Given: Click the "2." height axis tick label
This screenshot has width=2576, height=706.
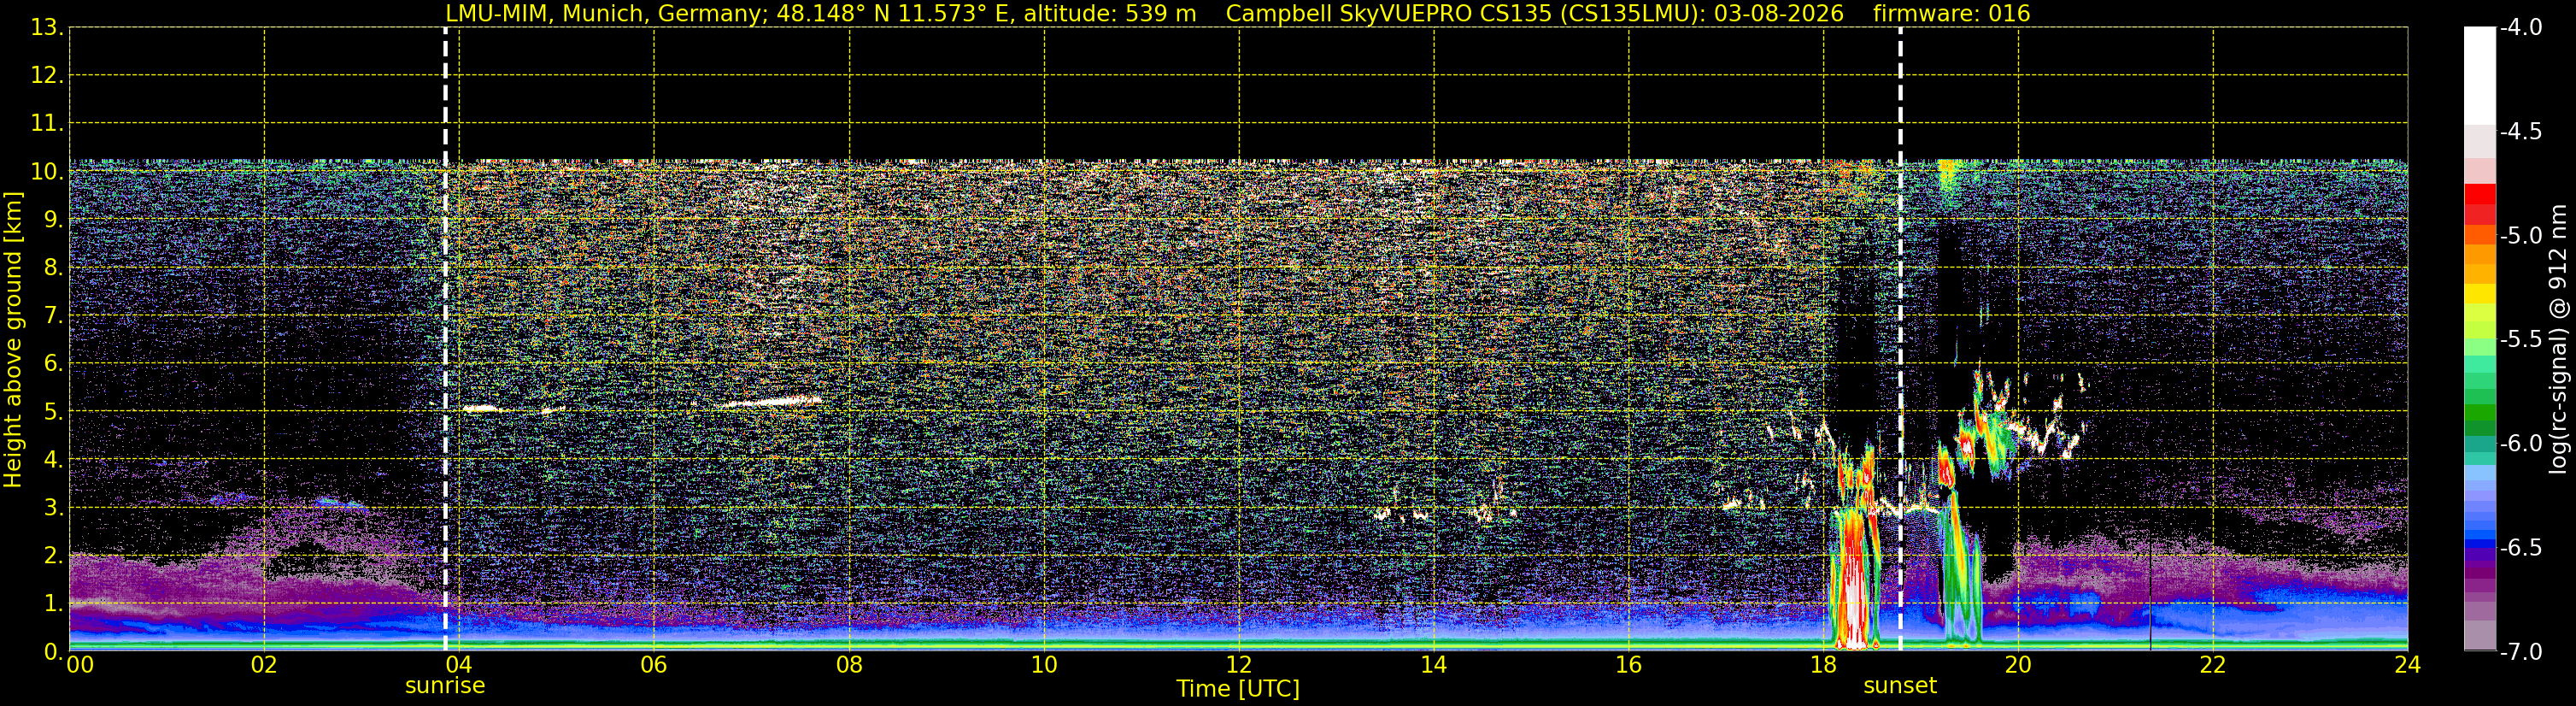Looking at the screenshot, I should point(54,556).
